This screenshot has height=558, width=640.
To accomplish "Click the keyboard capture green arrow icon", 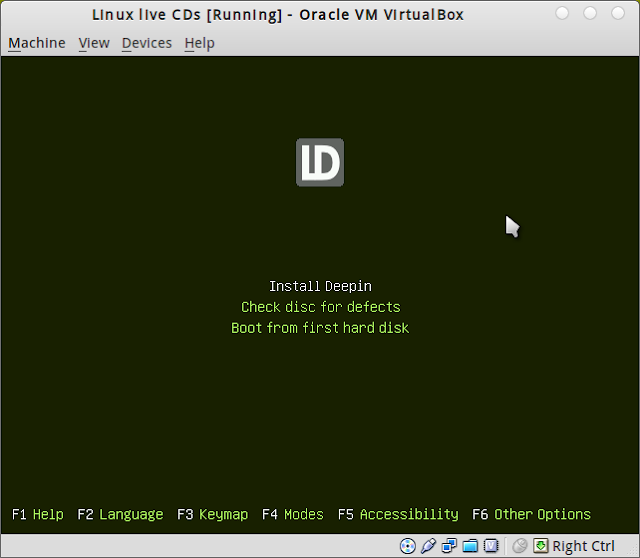I will pyautogui.click(x=540, y=546).
